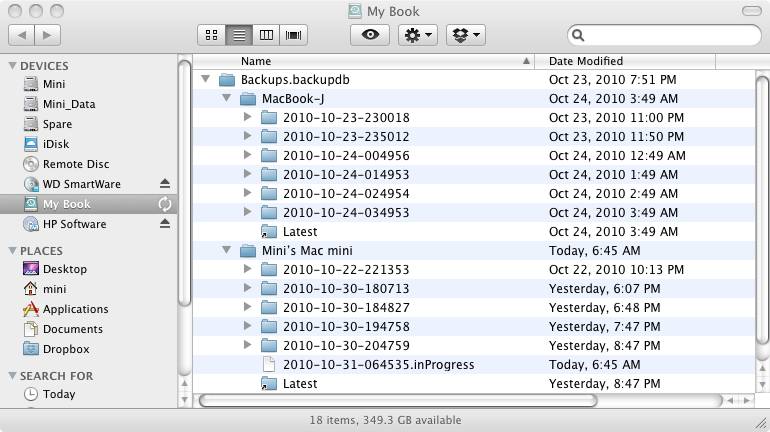The image size is (770, 432).
Task: Collapse the SEARCH FOR section
Action: coord(12,376)
